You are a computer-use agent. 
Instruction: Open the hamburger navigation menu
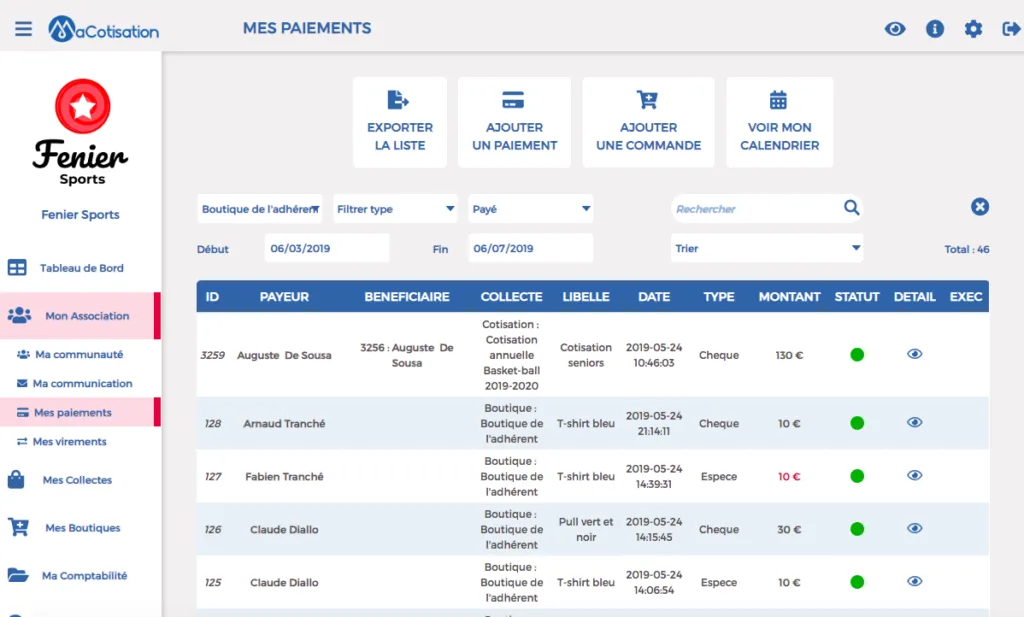point(24,29)
